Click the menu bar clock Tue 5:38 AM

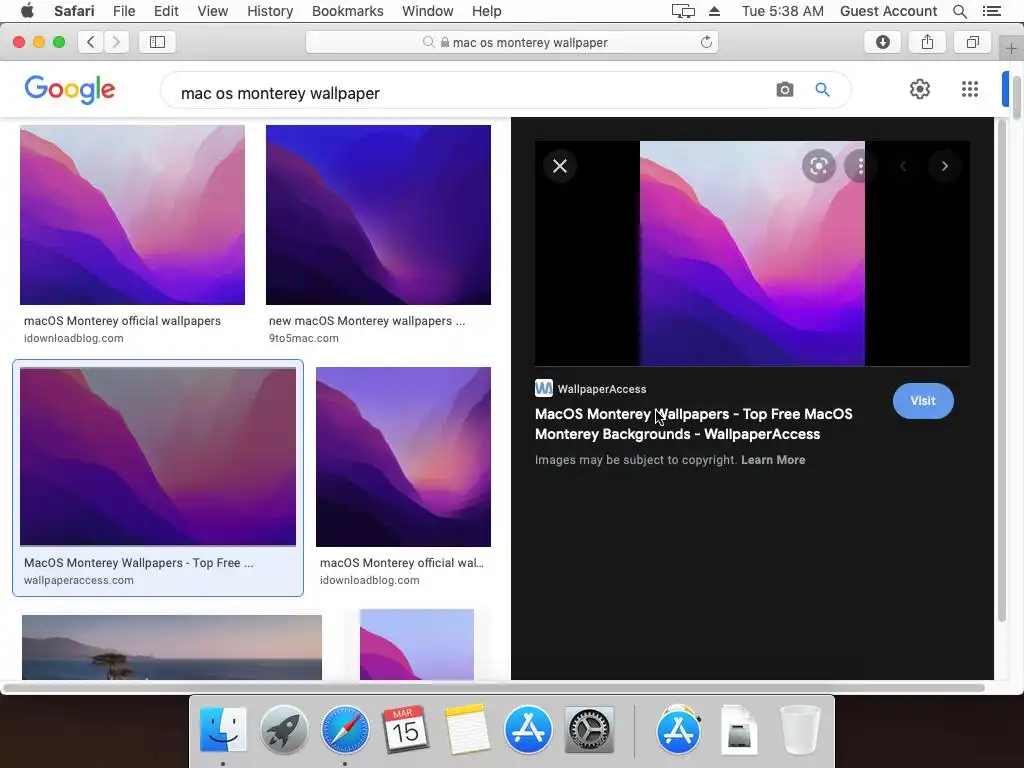pos(782,11)
